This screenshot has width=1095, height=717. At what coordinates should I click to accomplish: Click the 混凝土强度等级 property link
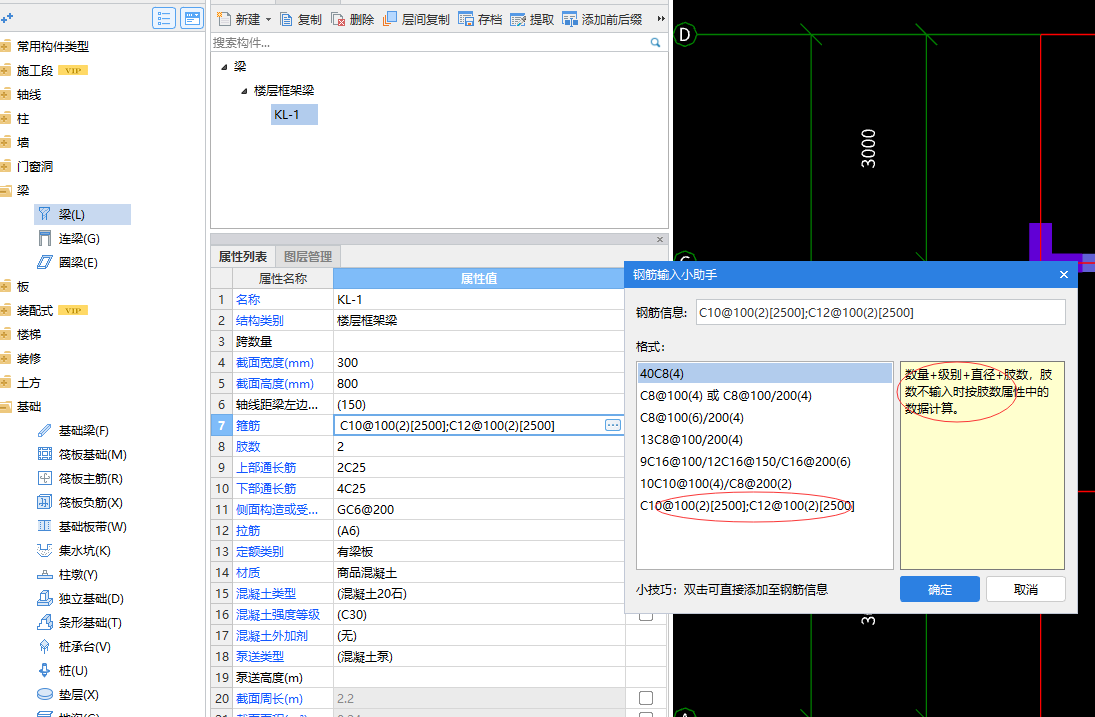(277, 614)
